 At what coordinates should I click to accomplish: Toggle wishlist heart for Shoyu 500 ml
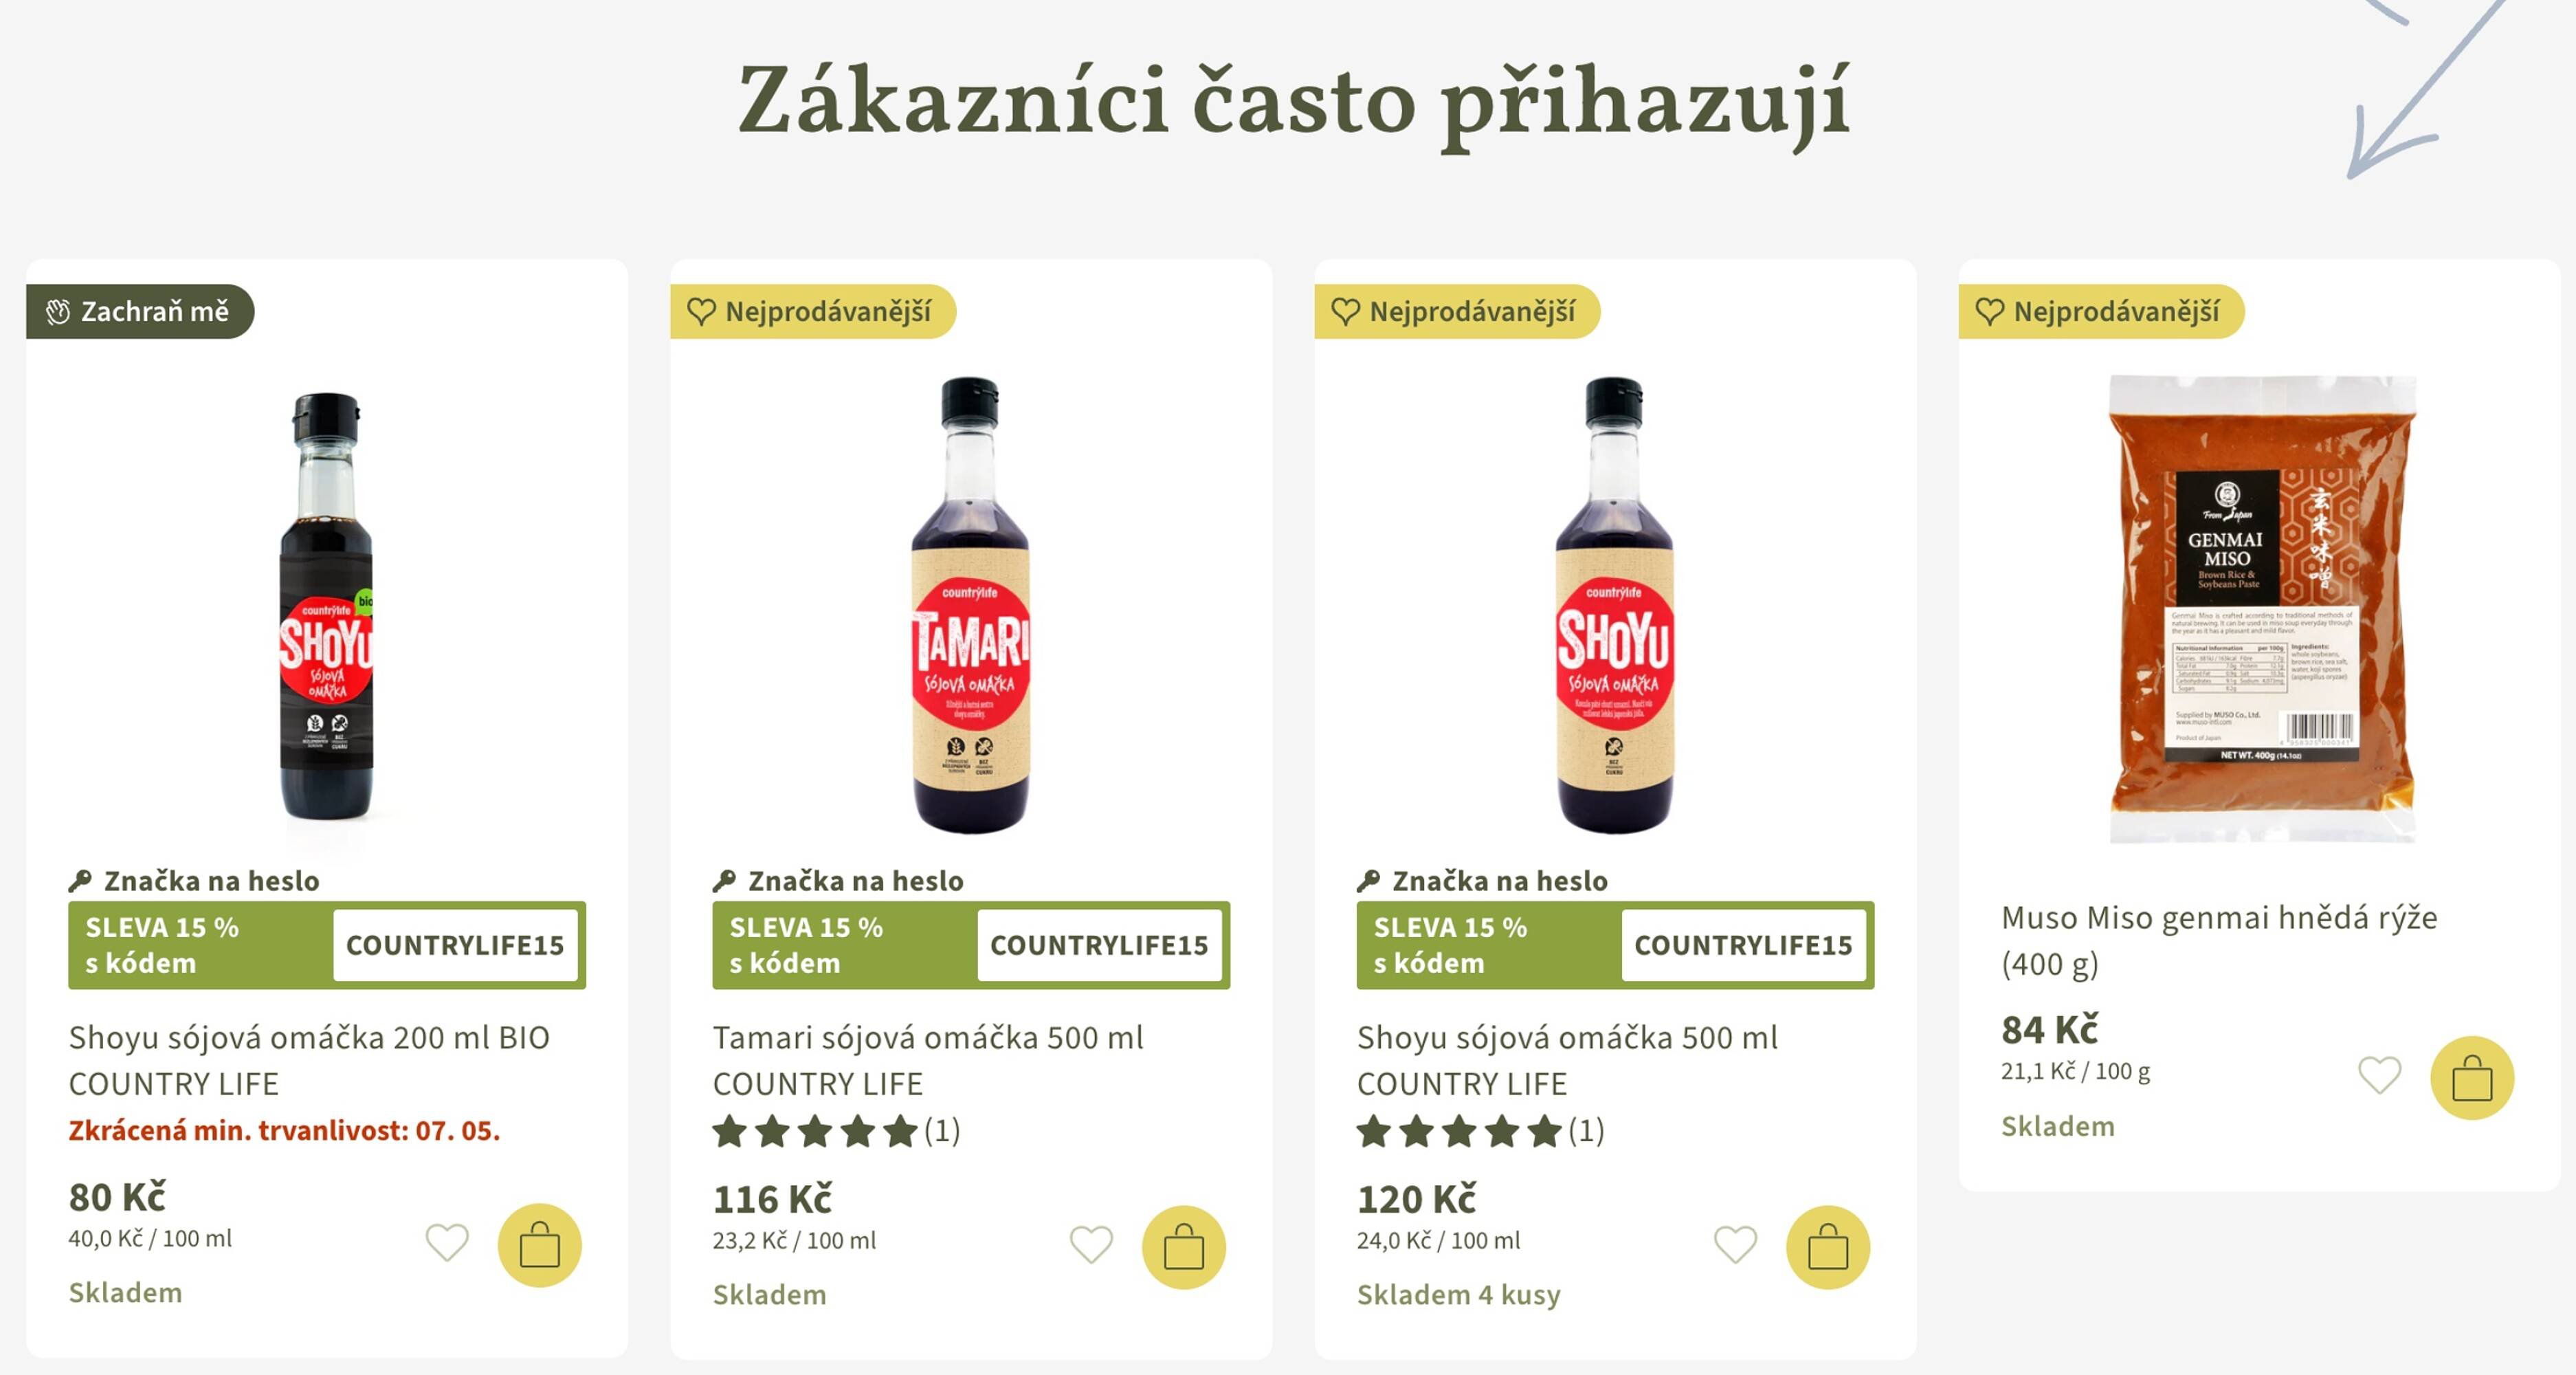coord(1735,1245)
